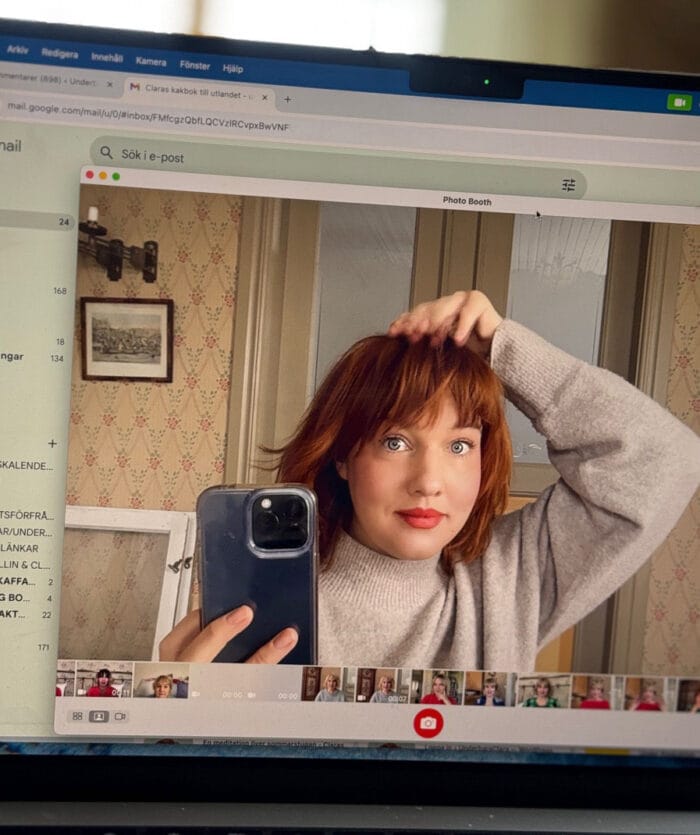
Task: Open Gmail search filter options icon
Action: (x=568, y=185)
